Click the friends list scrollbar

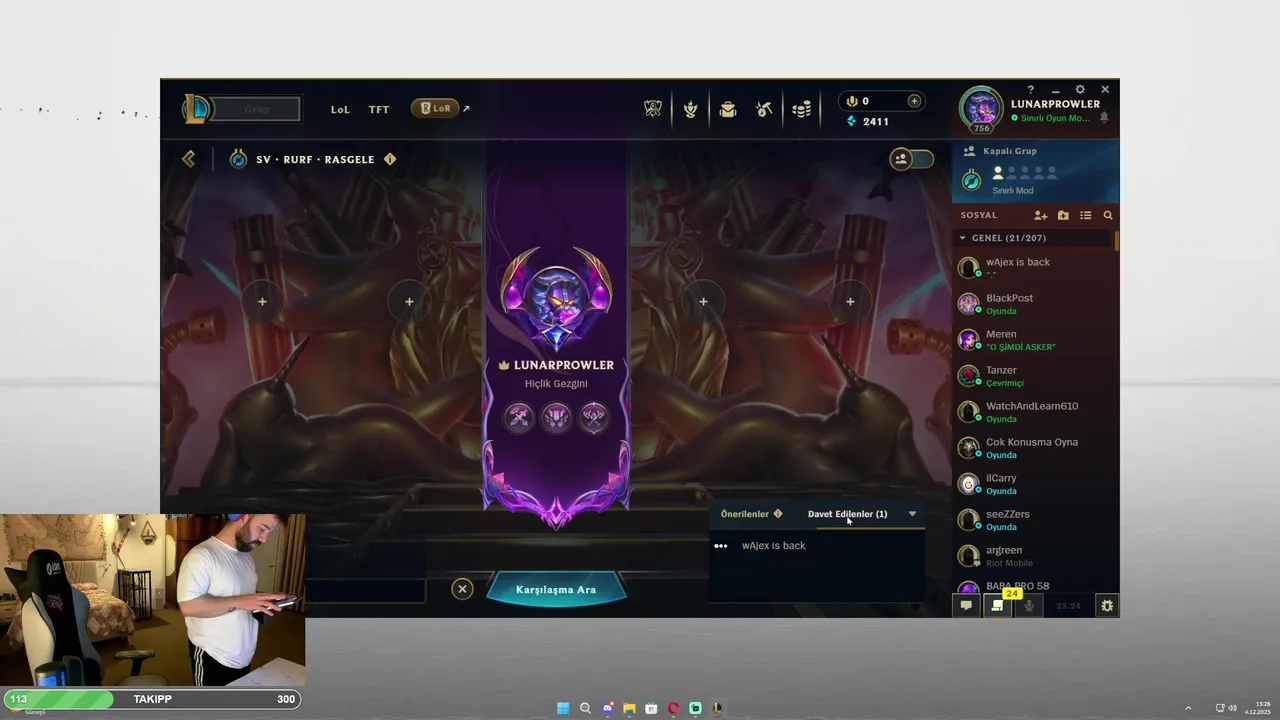click(1116, 241)
